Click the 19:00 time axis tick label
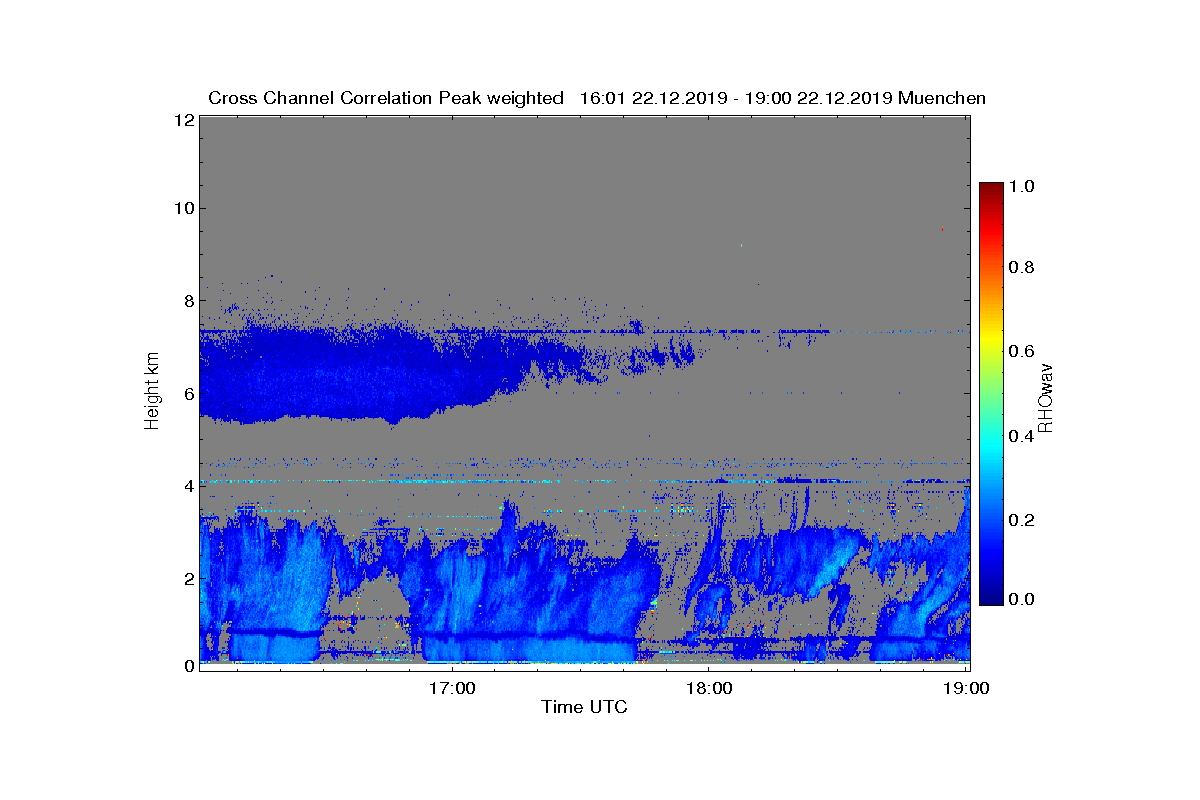The image size is (1200, 800). [x=967, y=688]
